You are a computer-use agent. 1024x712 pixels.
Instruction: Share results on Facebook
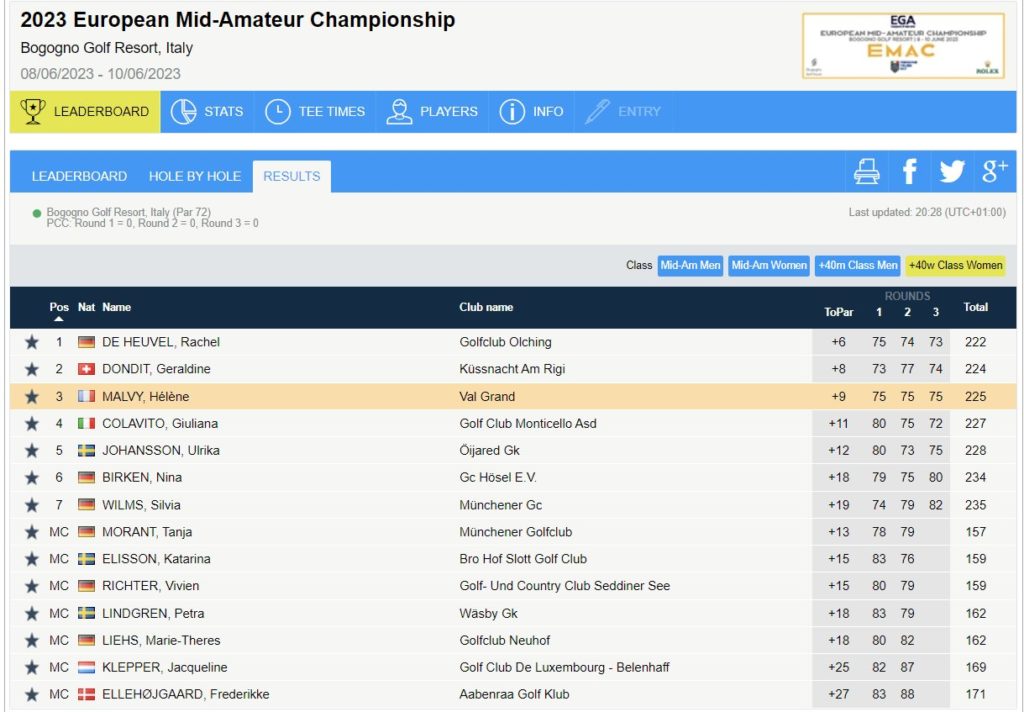click(x=909, y=172)
